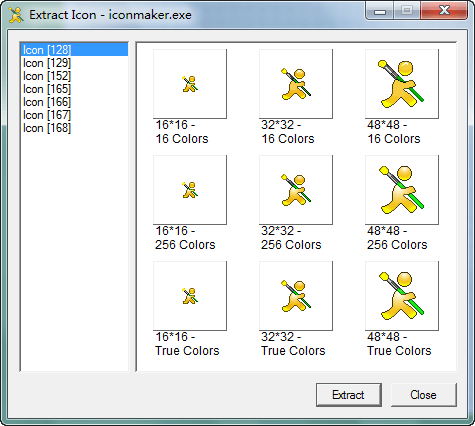
Task: Choose Icon [165] from the list
Action: pyautogui.click(x=74, y=89)
